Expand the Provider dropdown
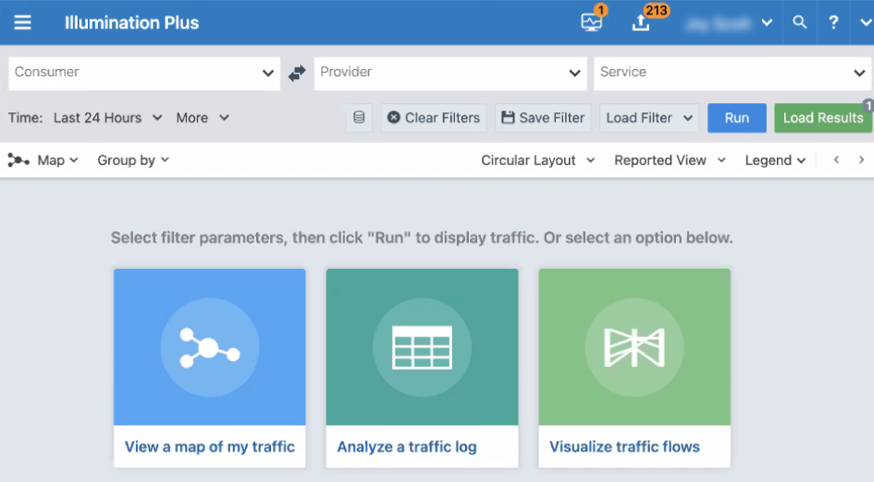Viewport: 874px width, 482px height. click(x=449, y=73)
